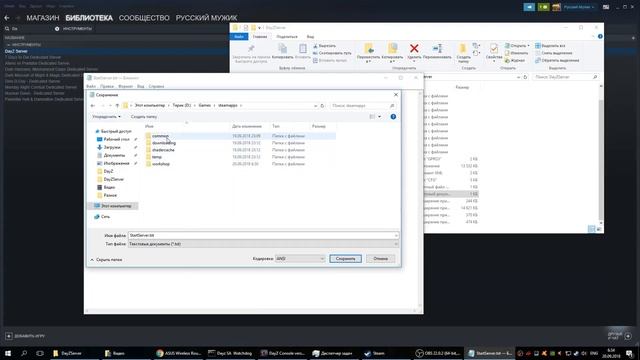Click the Games breadcrumb in the dialog address bar
640x360 pixels.
(x=204, y=105)
